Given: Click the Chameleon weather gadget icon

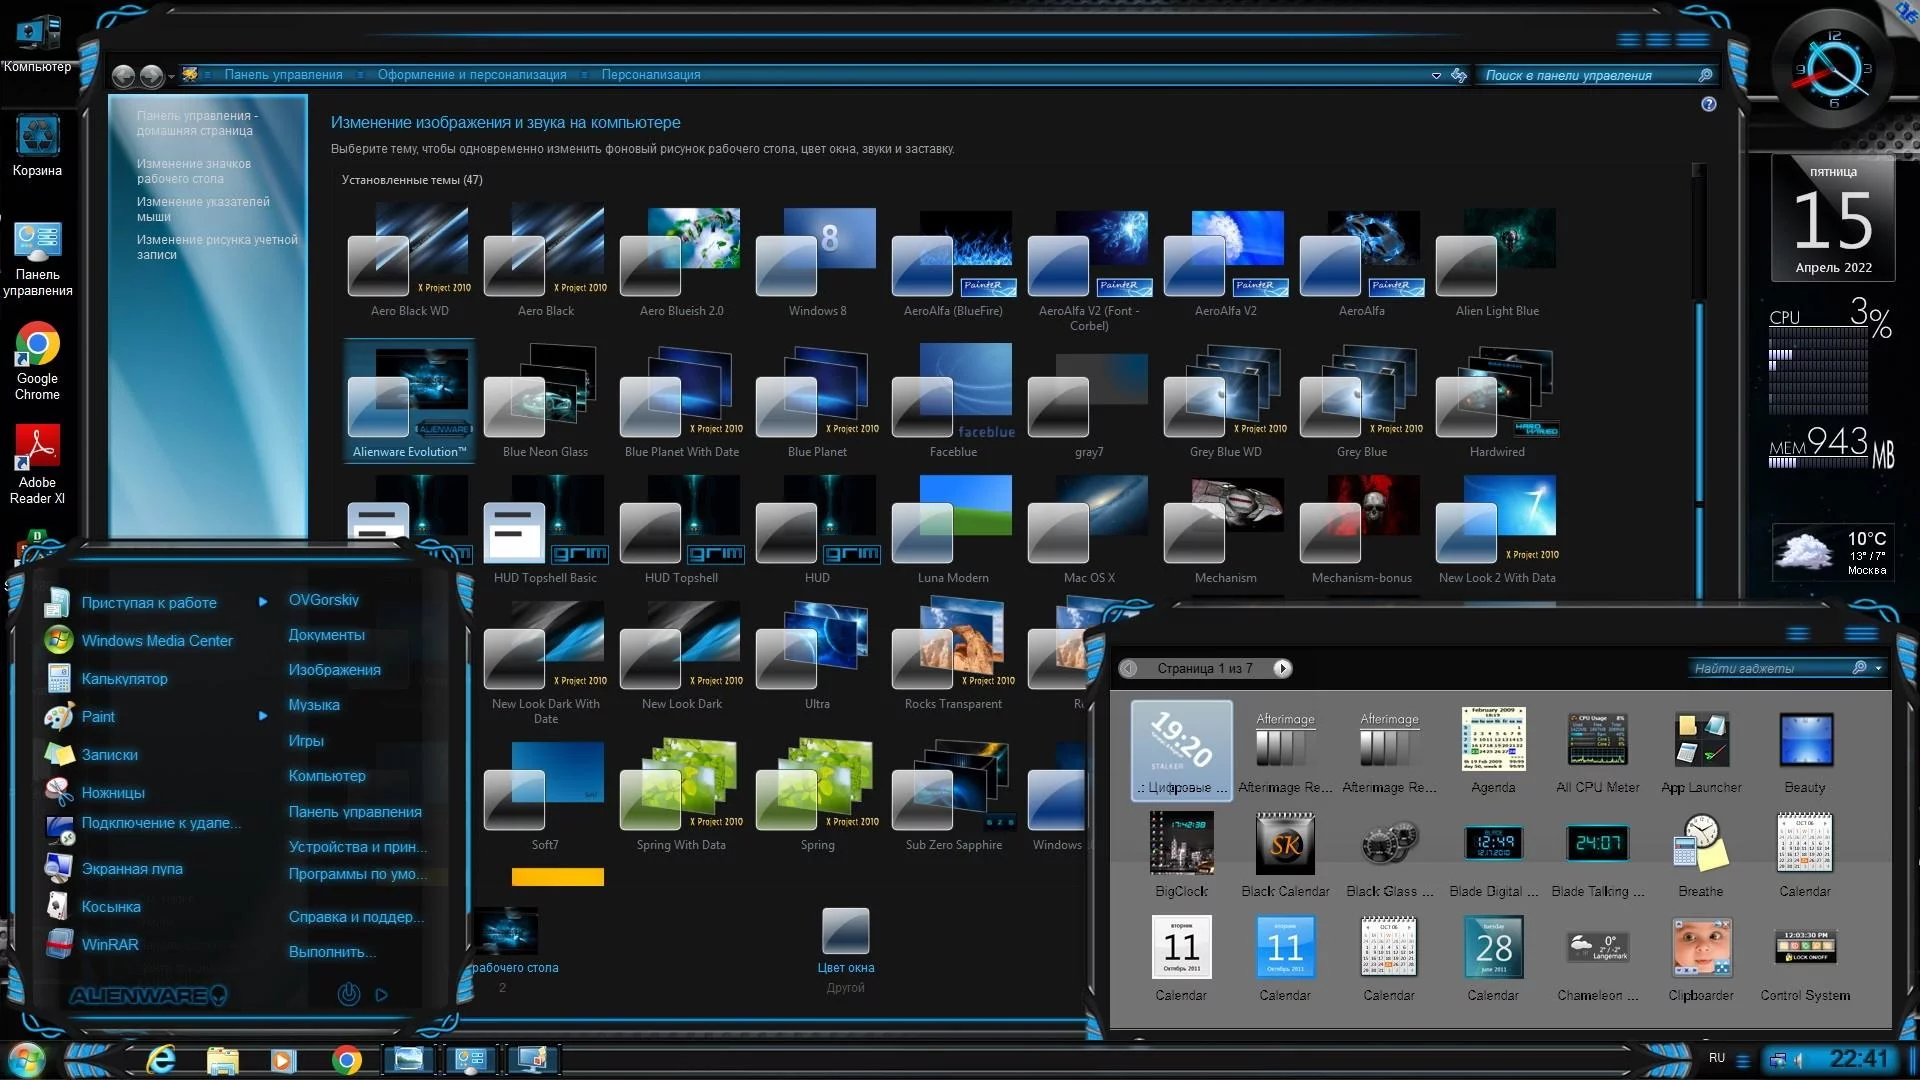Looking at the screenshot, I should pyautogui.click(x=1597, y=948).
